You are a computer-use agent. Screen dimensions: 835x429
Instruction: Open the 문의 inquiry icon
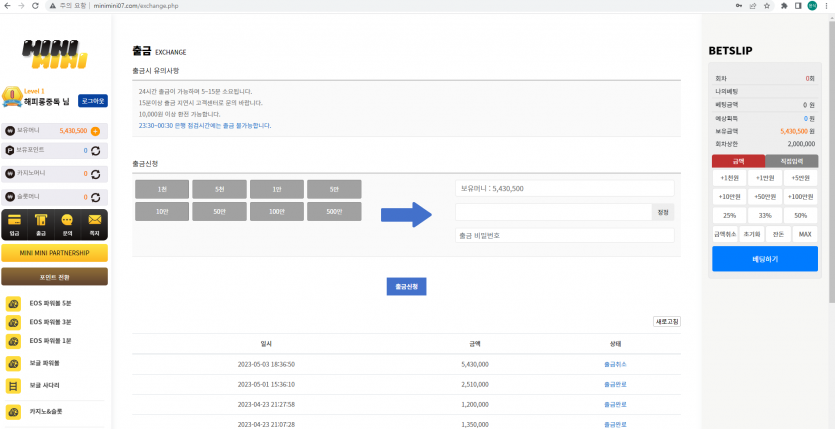(x=68, y=223)
